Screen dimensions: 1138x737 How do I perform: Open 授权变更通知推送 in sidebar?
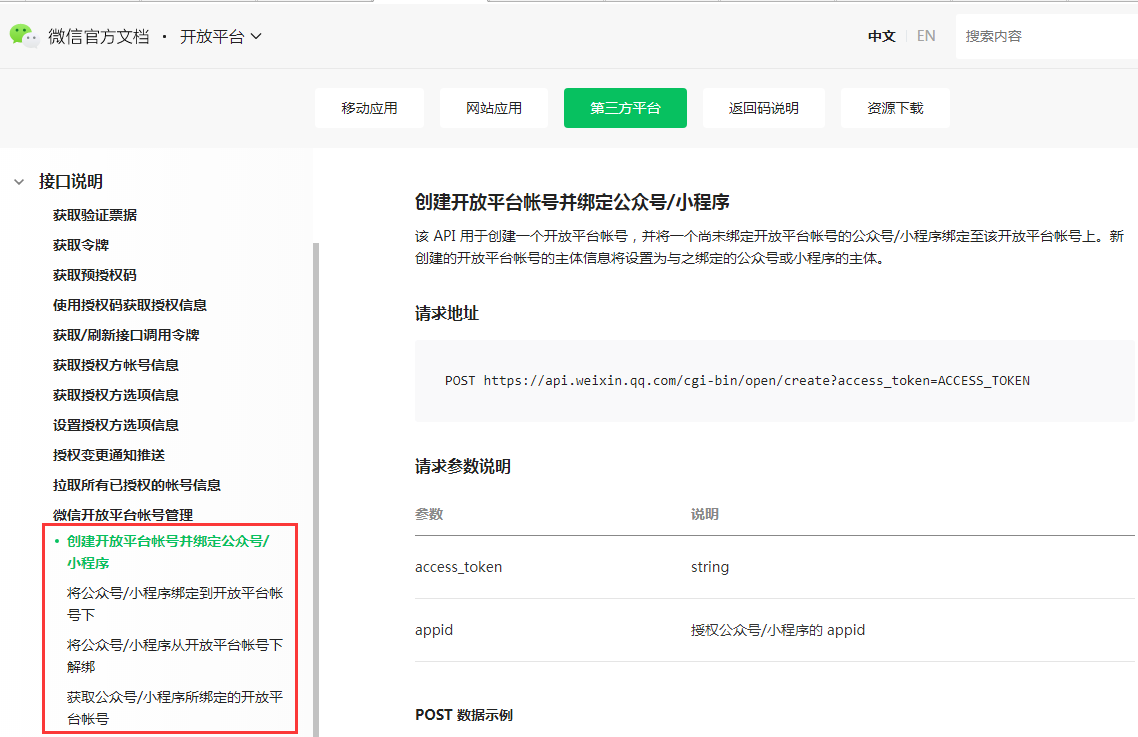109,455
